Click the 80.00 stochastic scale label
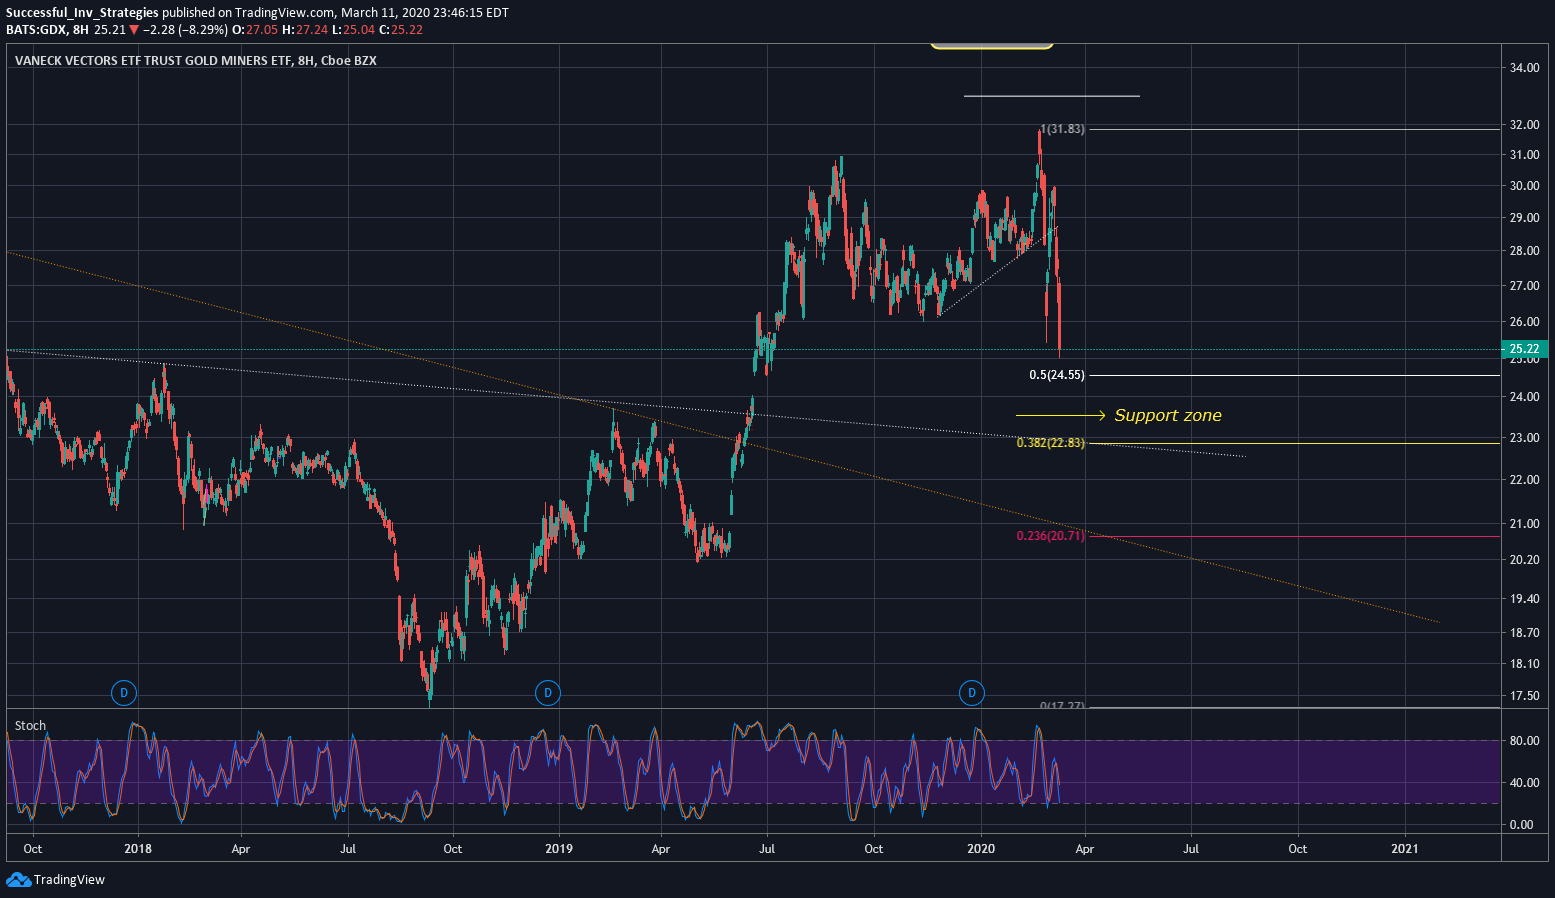The width and height of the screenshot is (1555, 898). click(1524, 741)
